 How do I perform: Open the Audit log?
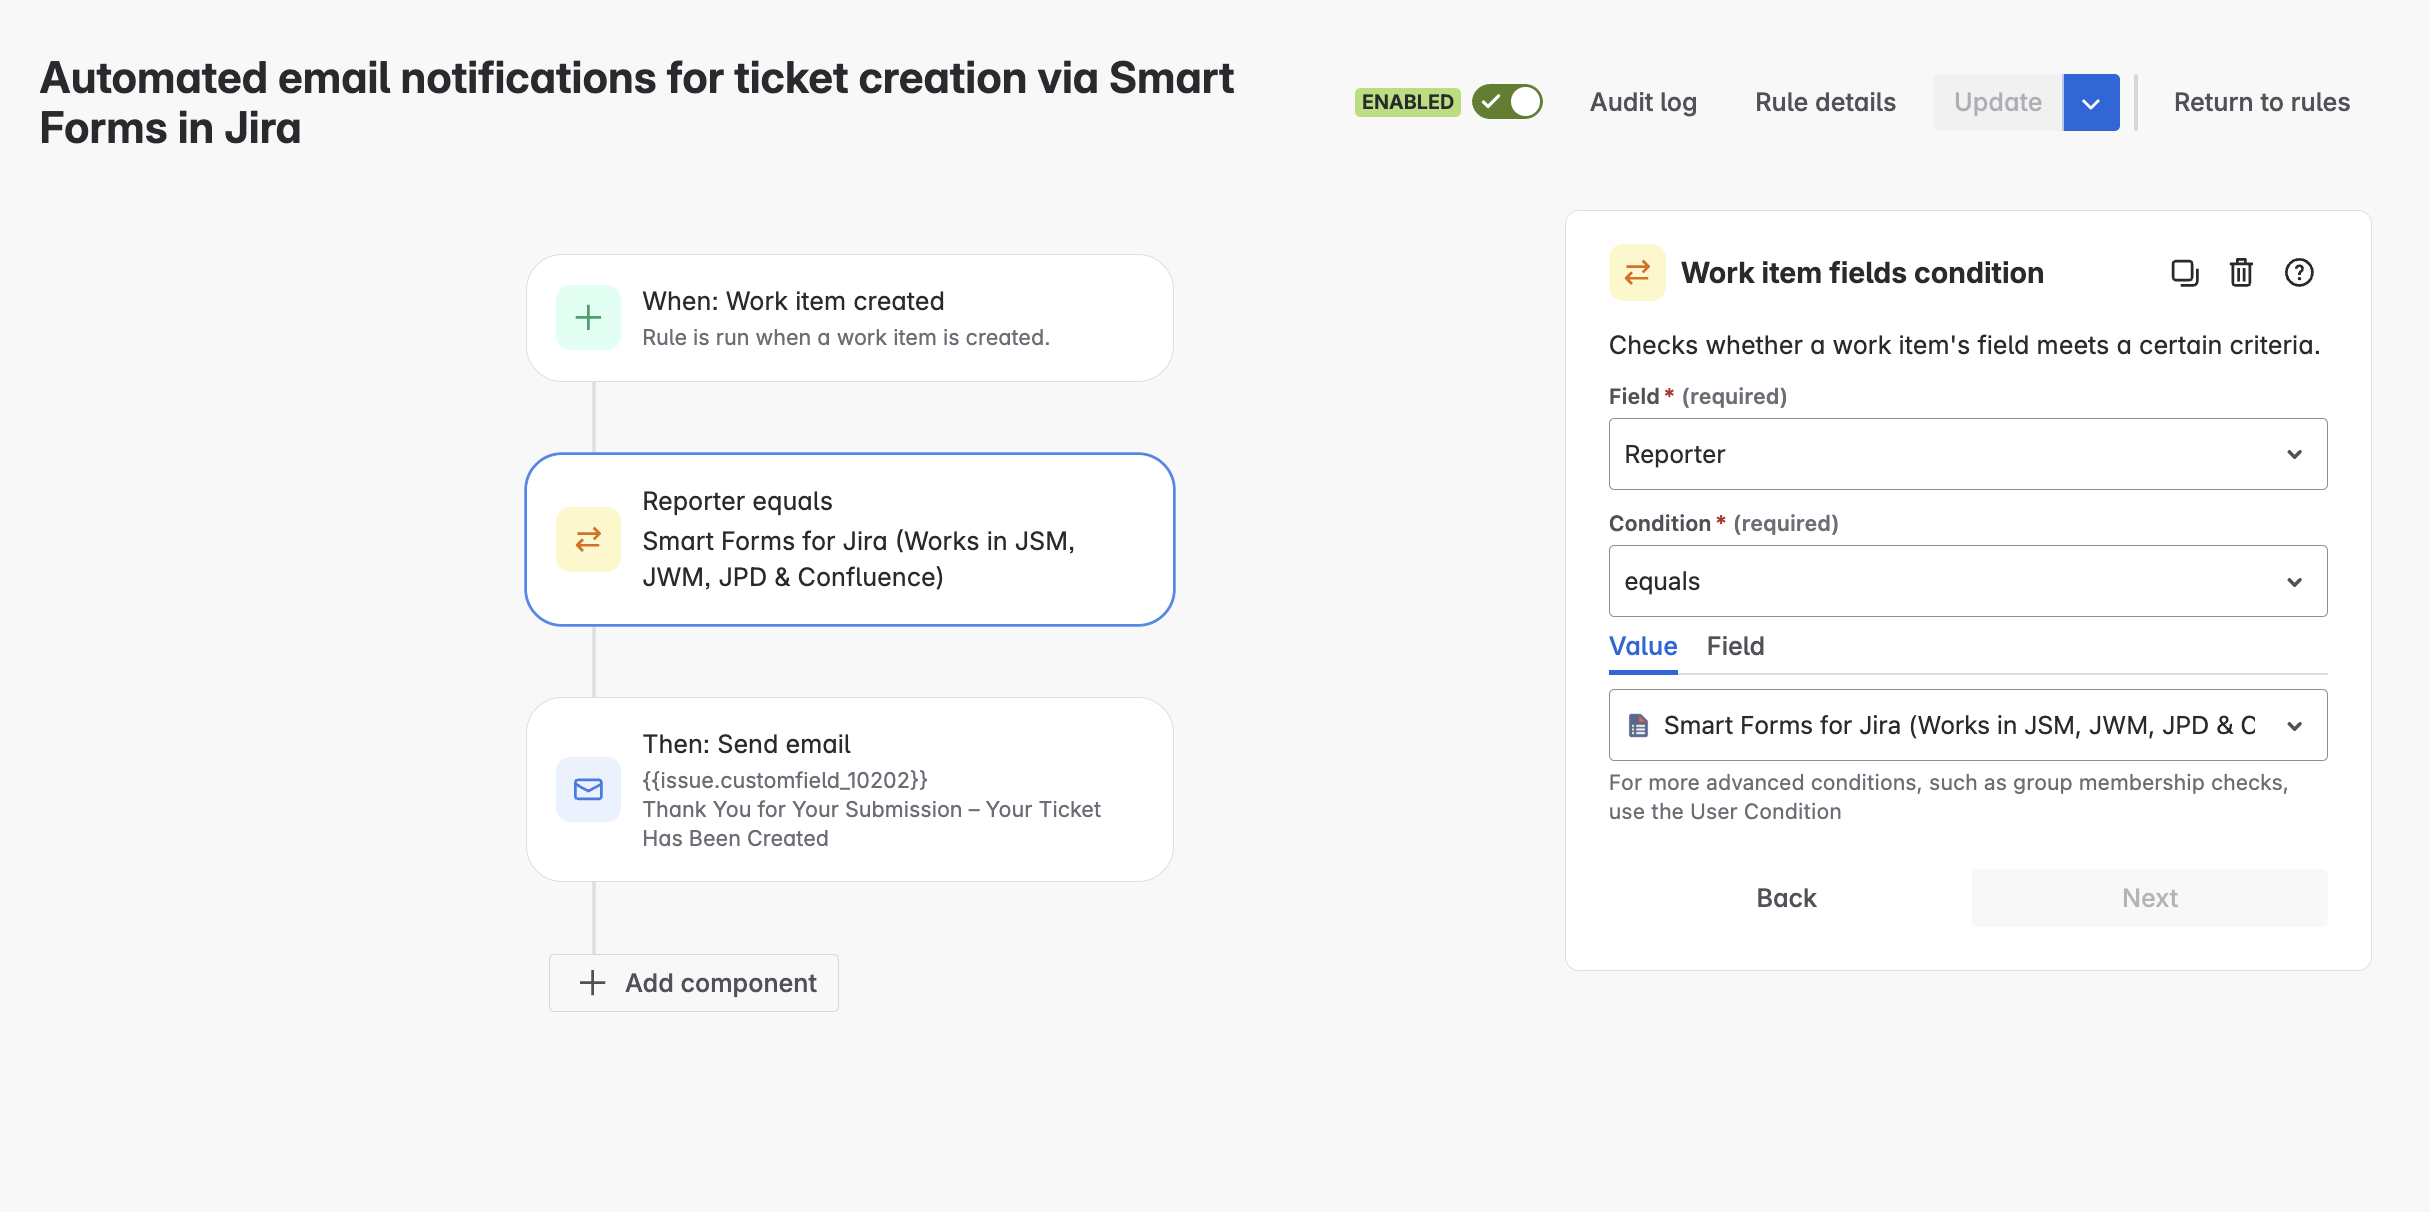point(1643,102)
